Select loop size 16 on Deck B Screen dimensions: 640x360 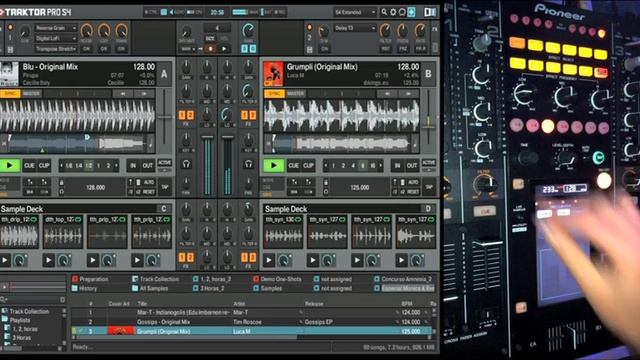[x=373, y=166]
